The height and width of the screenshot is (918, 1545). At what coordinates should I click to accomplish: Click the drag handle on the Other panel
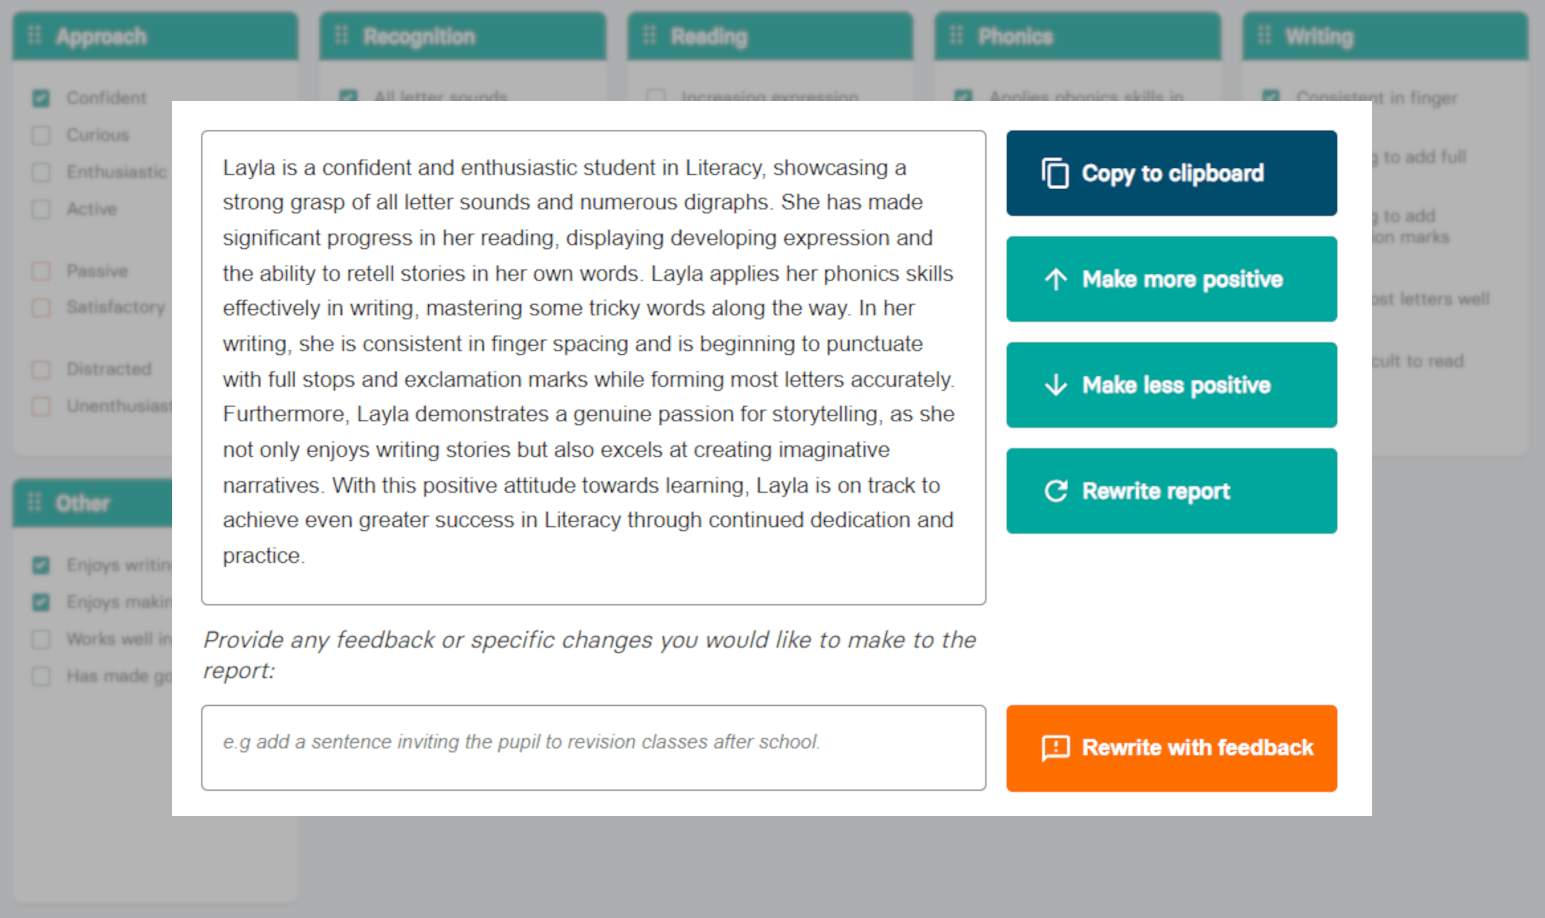coord(33,503)
